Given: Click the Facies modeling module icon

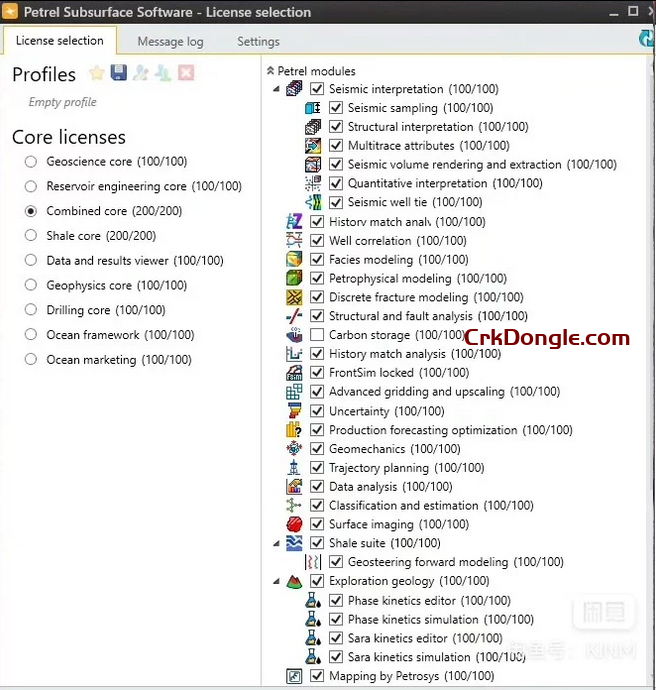Looking at the screenshot, I should pyautogui.click(x=294, y=260).
